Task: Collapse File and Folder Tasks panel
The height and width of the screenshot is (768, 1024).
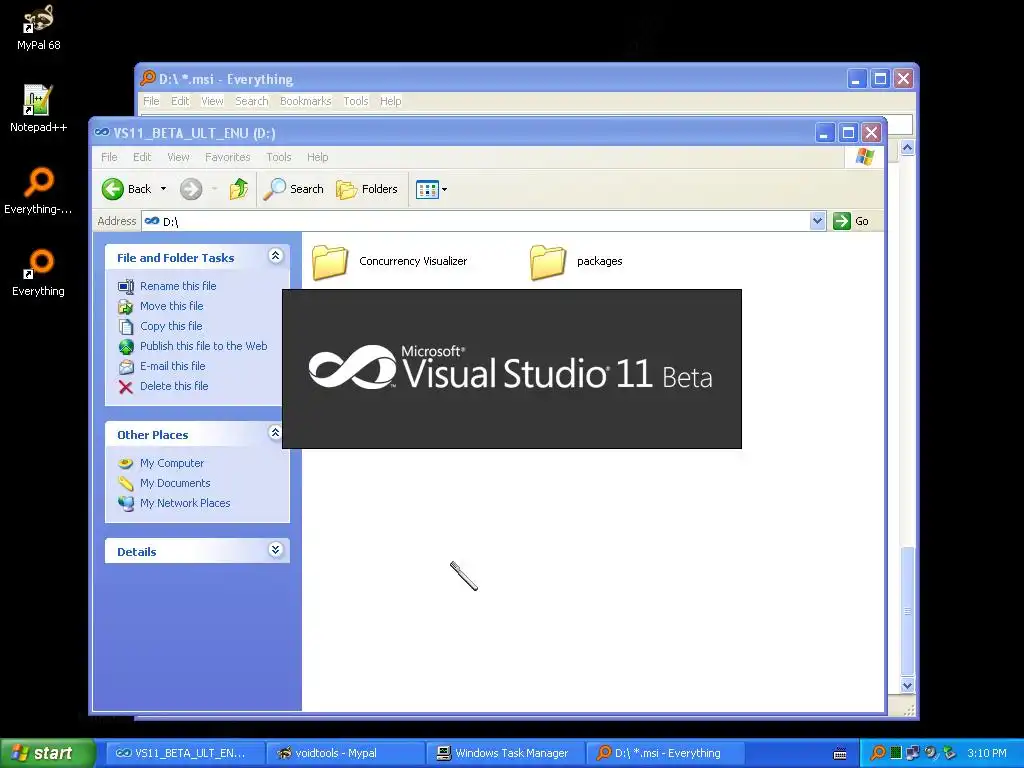Action: [x=276, y=256]
